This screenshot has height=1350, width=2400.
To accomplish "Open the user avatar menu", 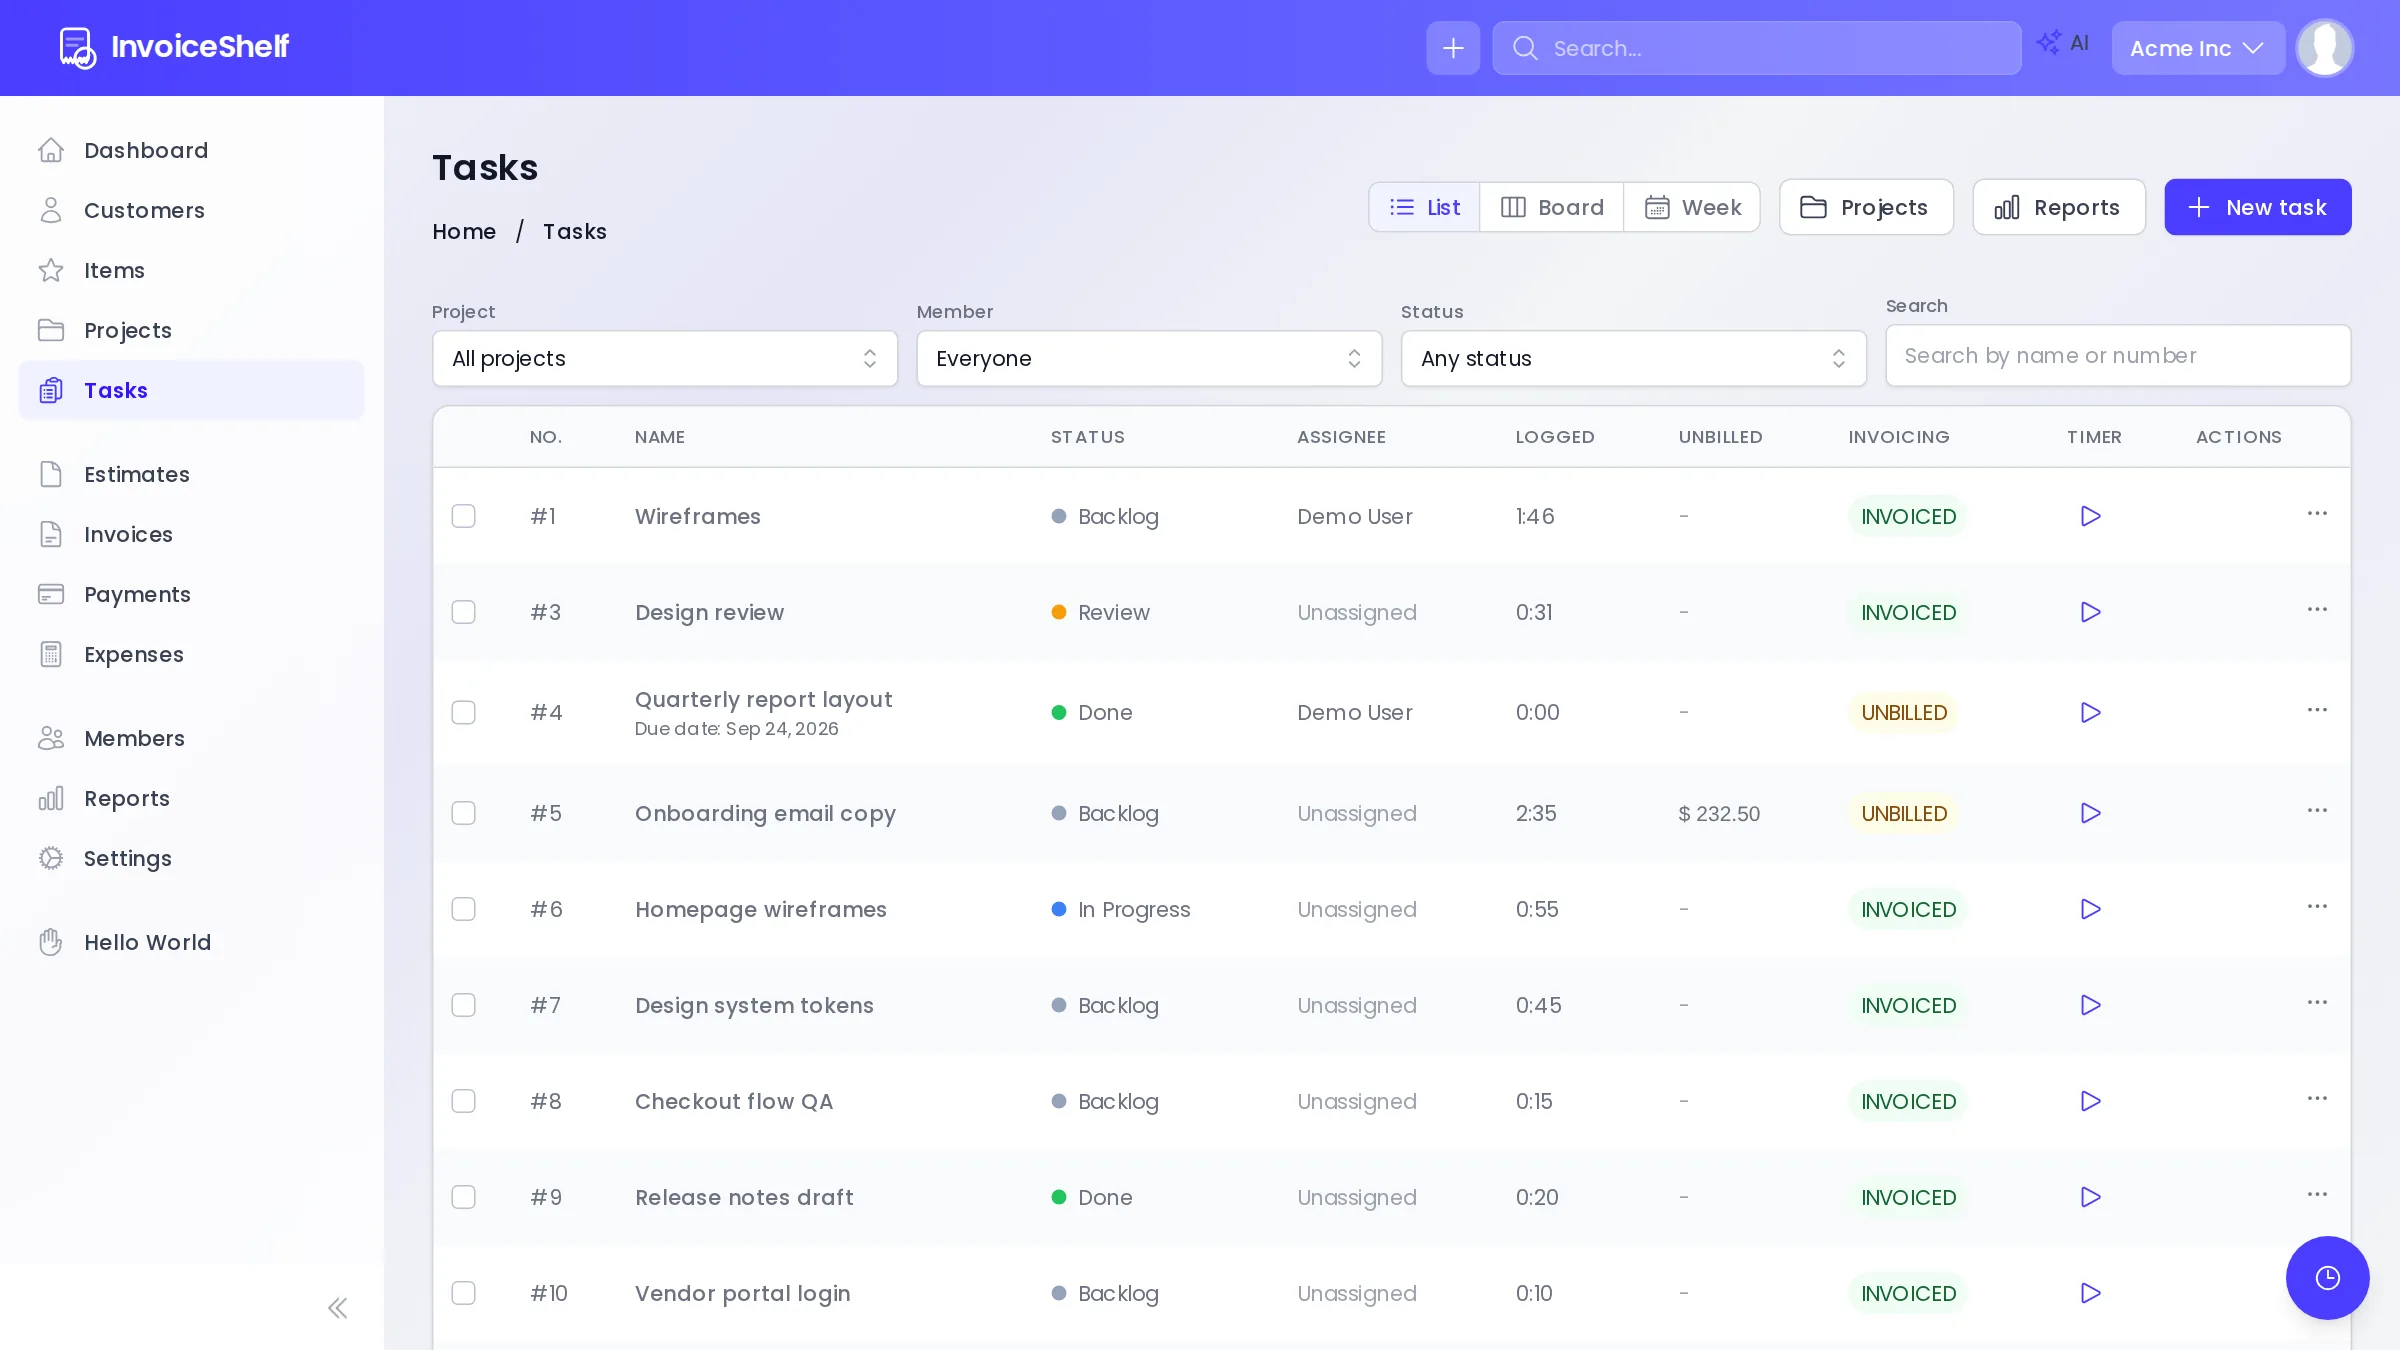I will click(x=2325, y=48).
